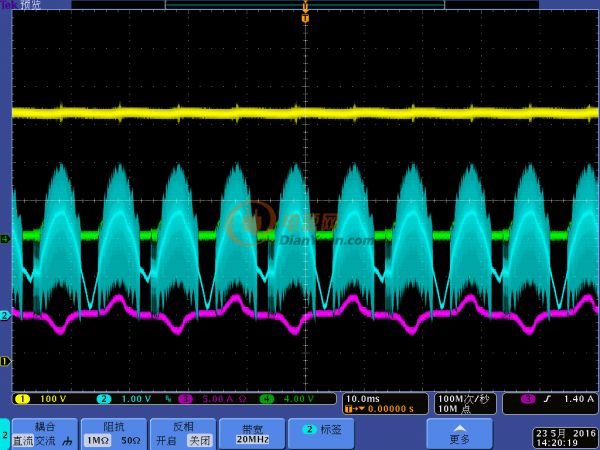Click the channel 3 trigger source badge
Screen dimensions: 600x450
tap(528, 399)
